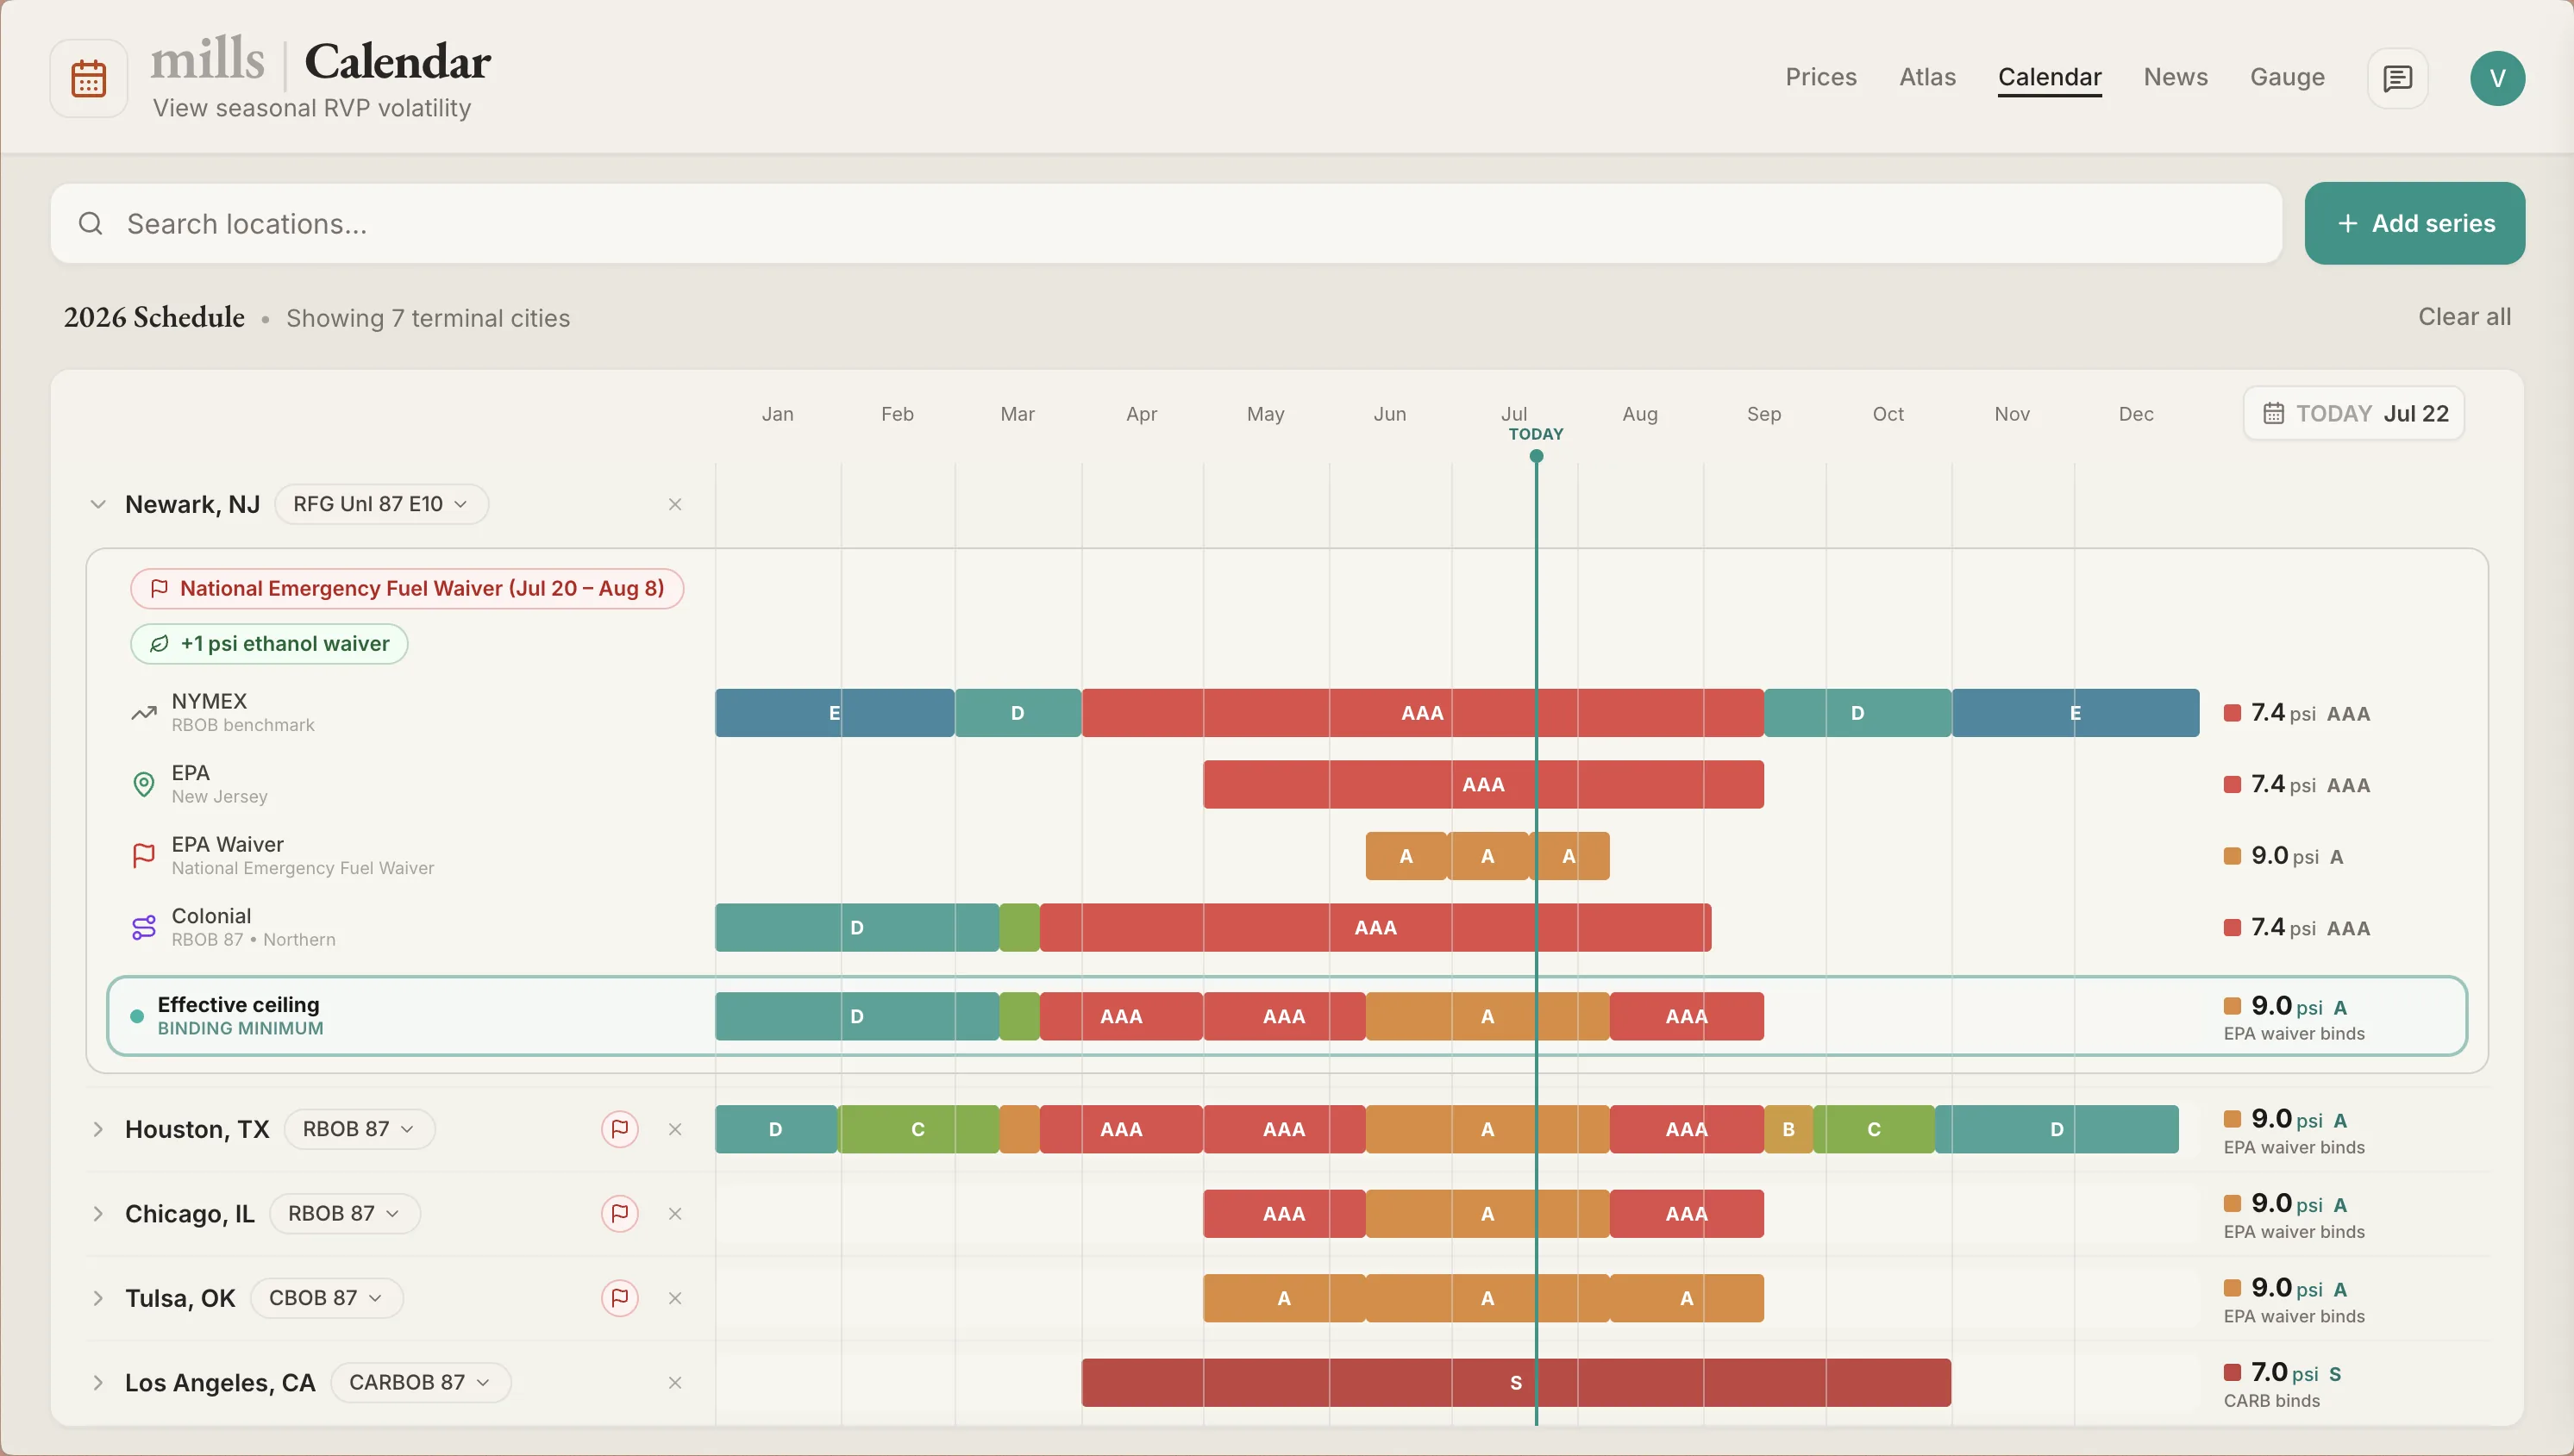Click the +1 psi ethanol waiver chip
The width and height of the screenshot is (2574, 1456).
[269, 644]
